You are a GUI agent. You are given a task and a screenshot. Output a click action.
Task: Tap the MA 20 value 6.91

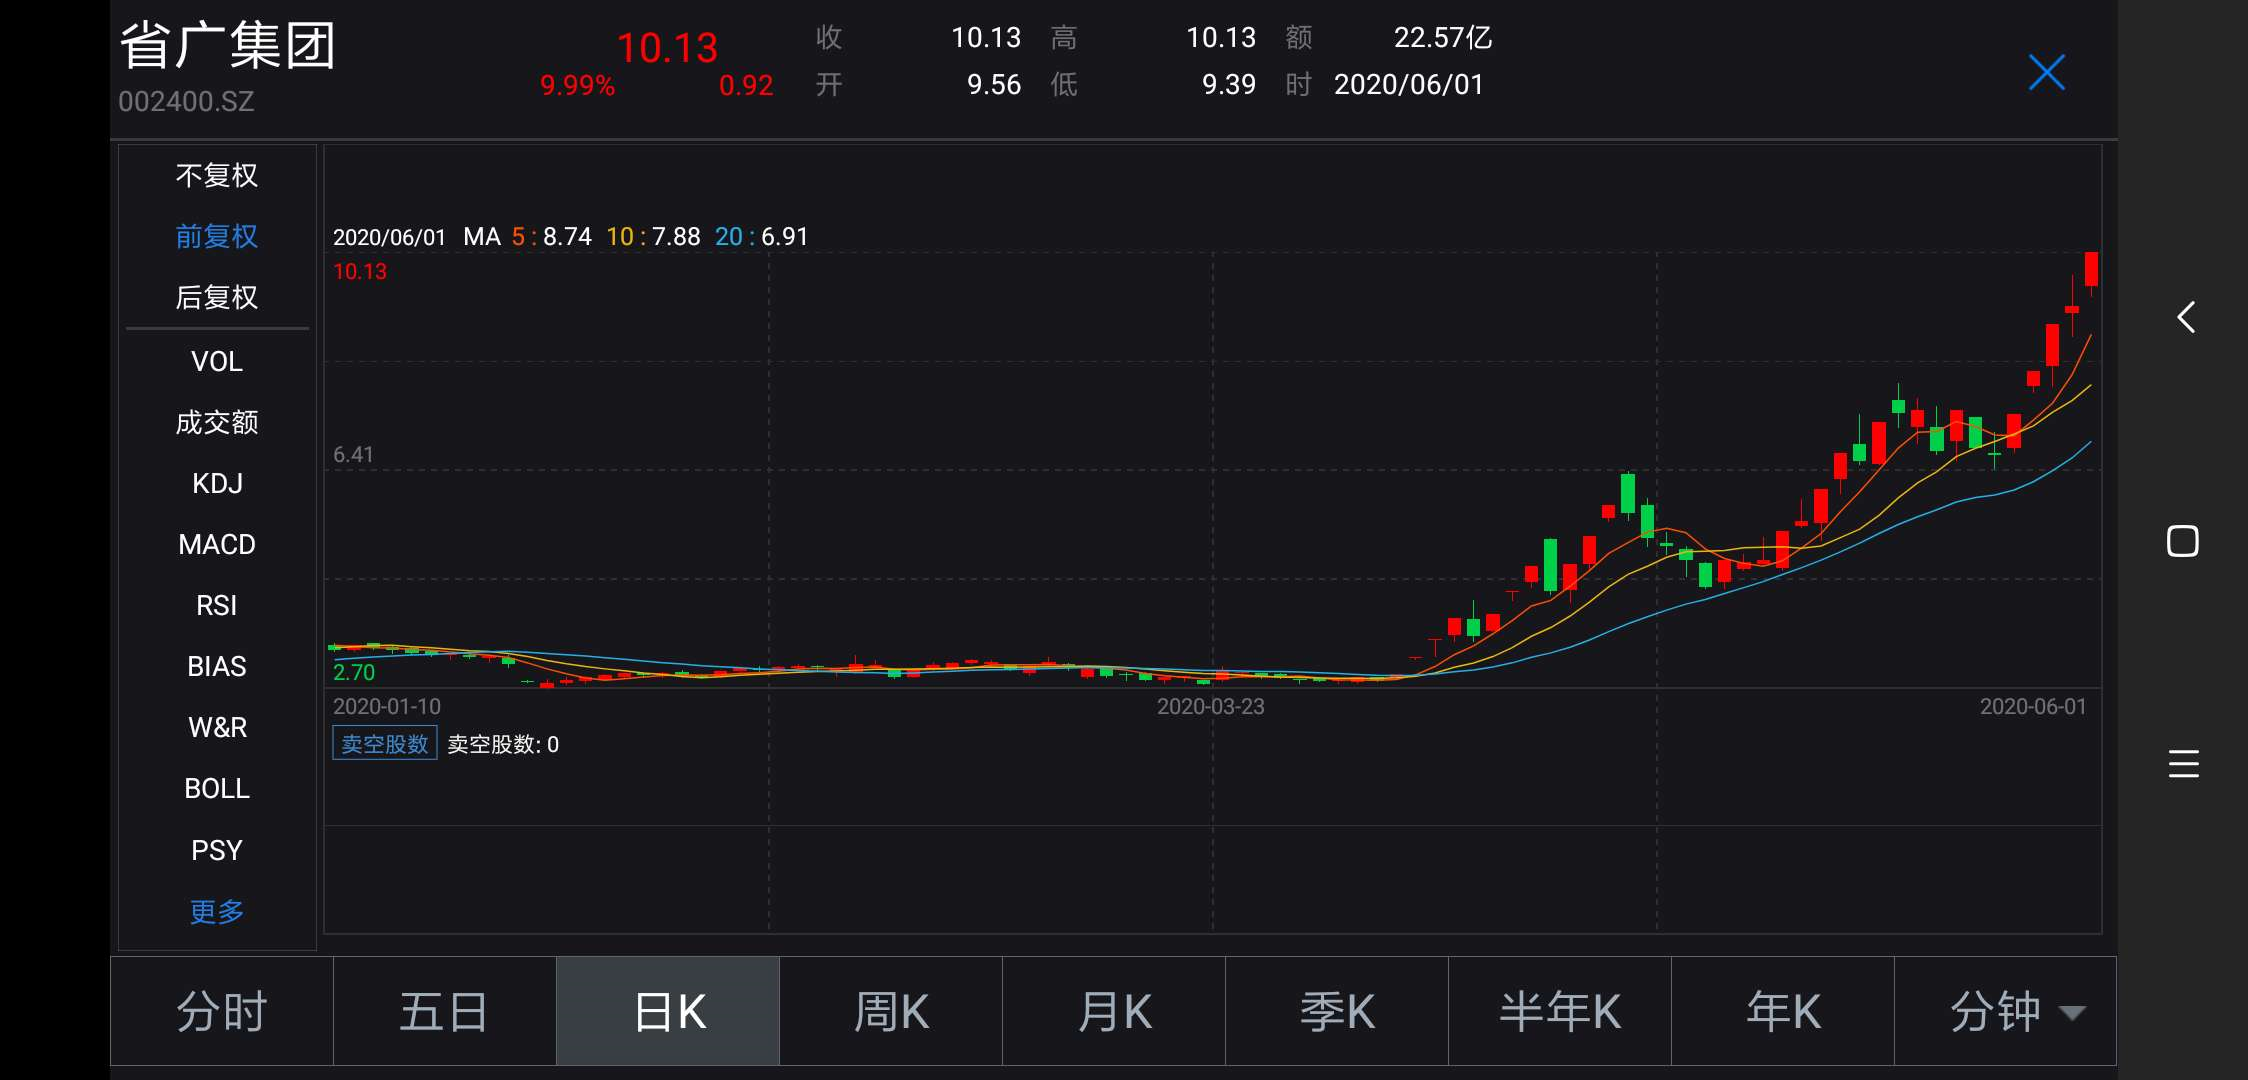pyautogui.click(x=785, y=237)
